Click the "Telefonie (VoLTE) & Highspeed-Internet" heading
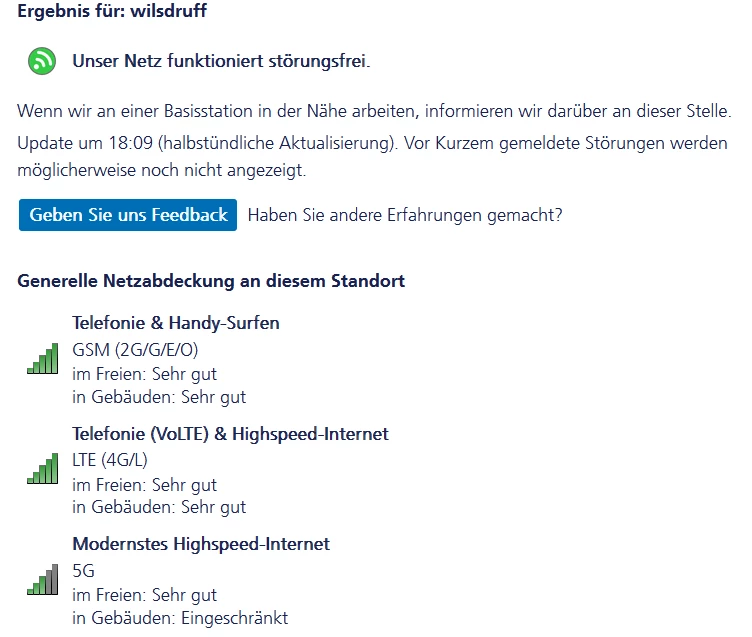This screenshot has height=637, width=752. click(230, 434)
